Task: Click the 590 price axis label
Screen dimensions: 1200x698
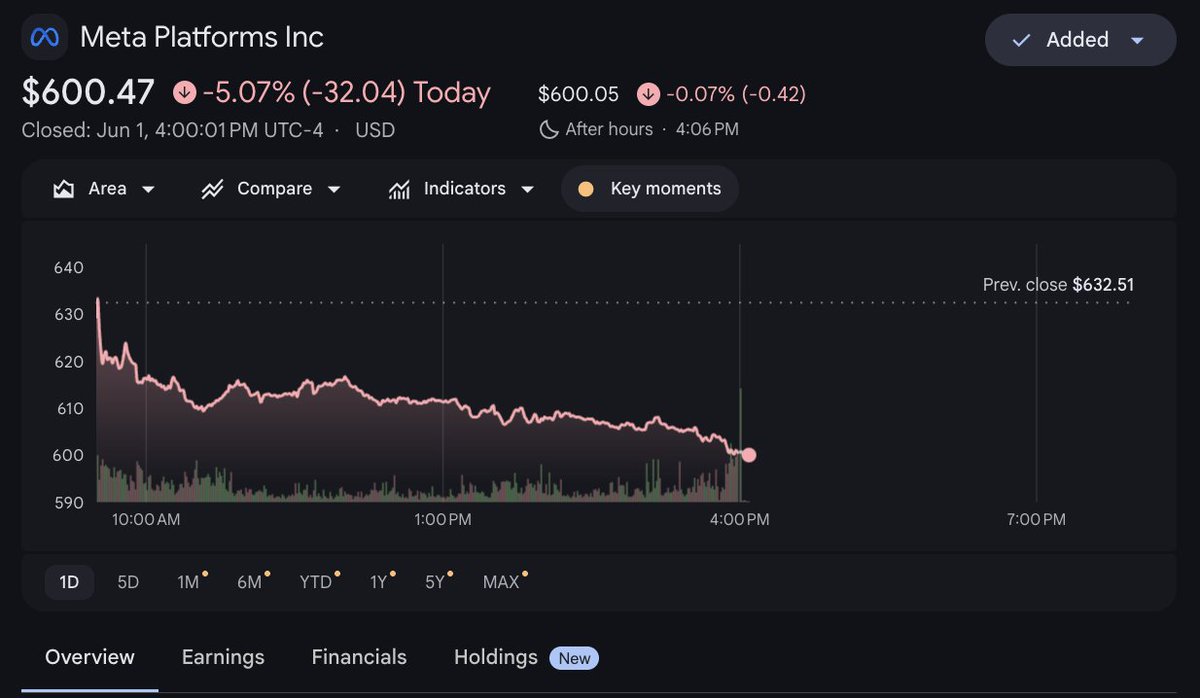Action: click(x=69, y=503)
